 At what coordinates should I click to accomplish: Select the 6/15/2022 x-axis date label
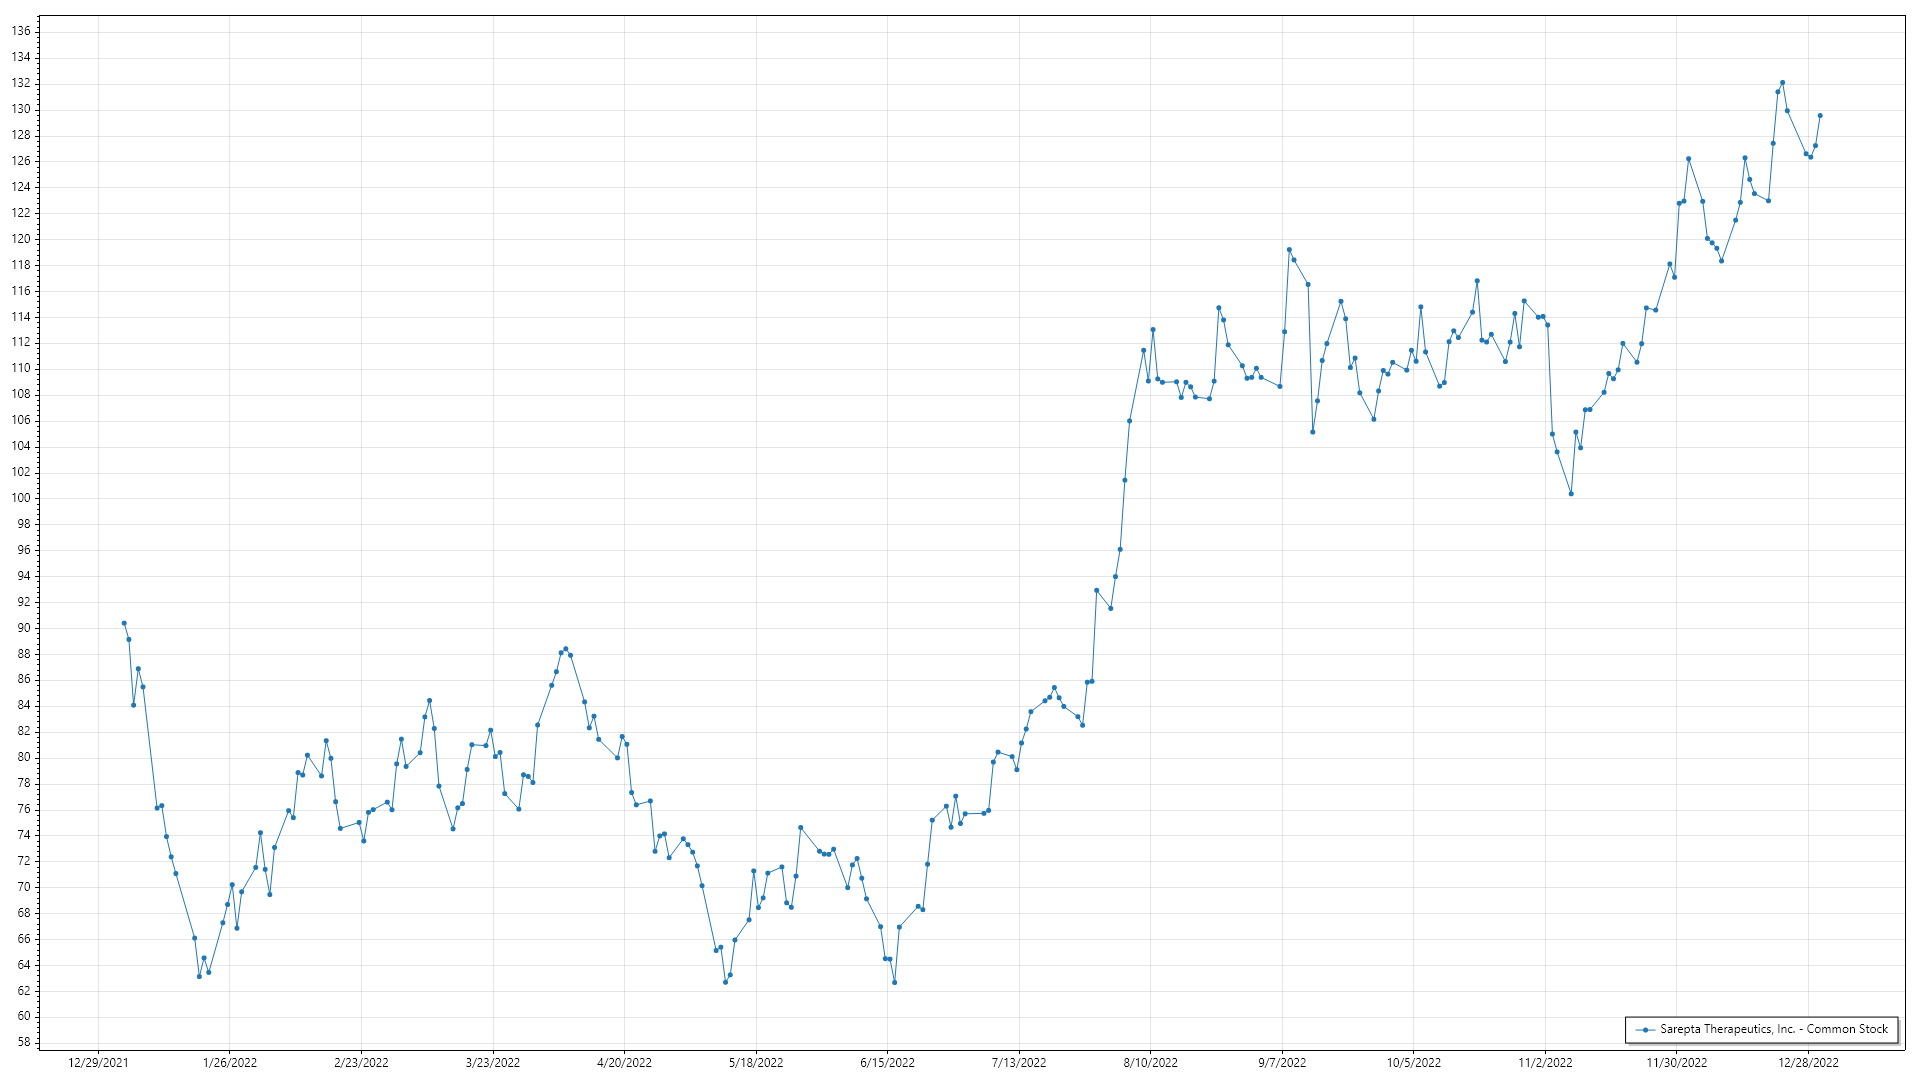coord(887,1062)
